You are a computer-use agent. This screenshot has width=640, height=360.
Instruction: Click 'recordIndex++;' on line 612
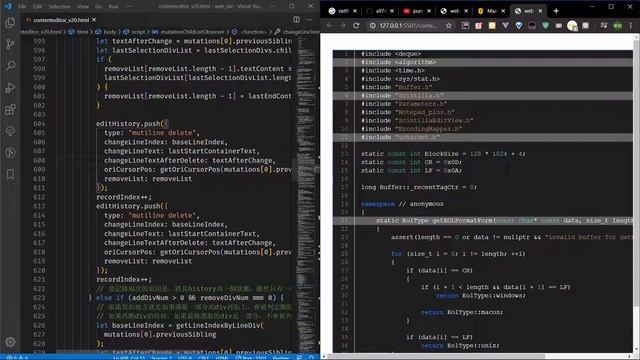(124, 197)
